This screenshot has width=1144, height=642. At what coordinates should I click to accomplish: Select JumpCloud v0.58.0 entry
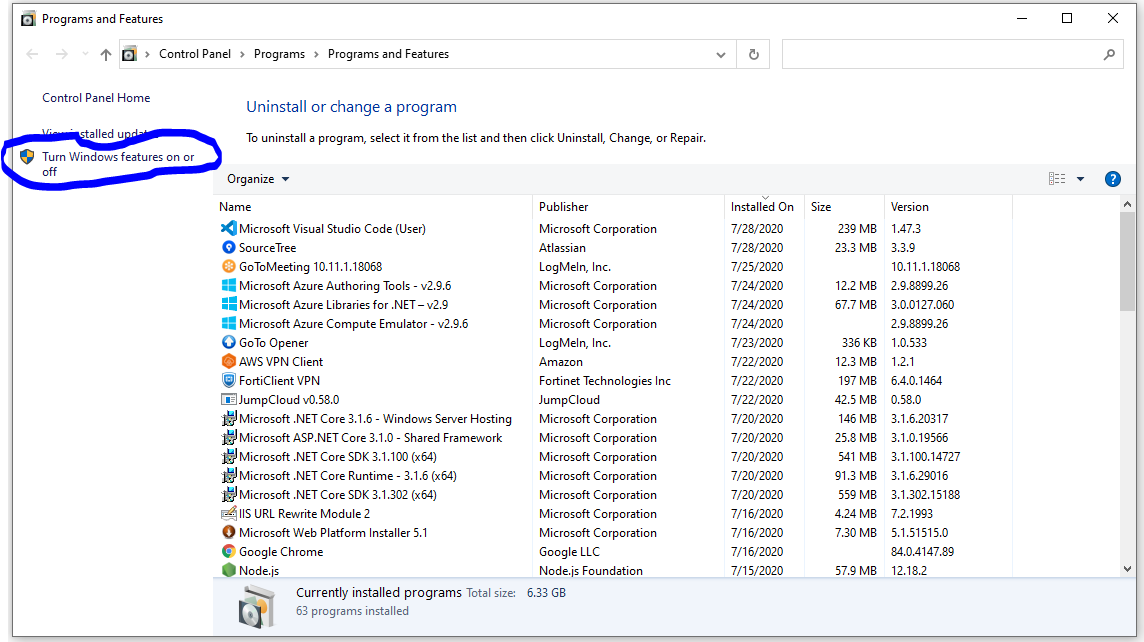[x=289, y=400]
